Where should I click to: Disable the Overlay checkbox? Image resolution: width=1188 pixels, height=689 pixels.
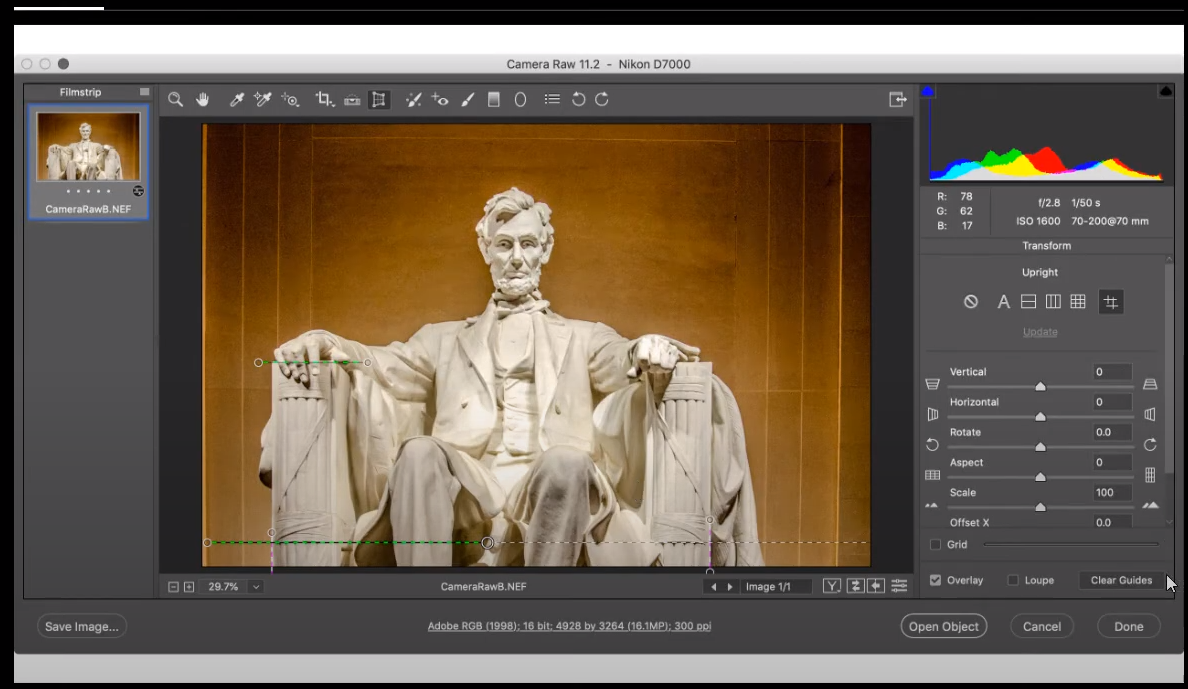coord(934,580)
